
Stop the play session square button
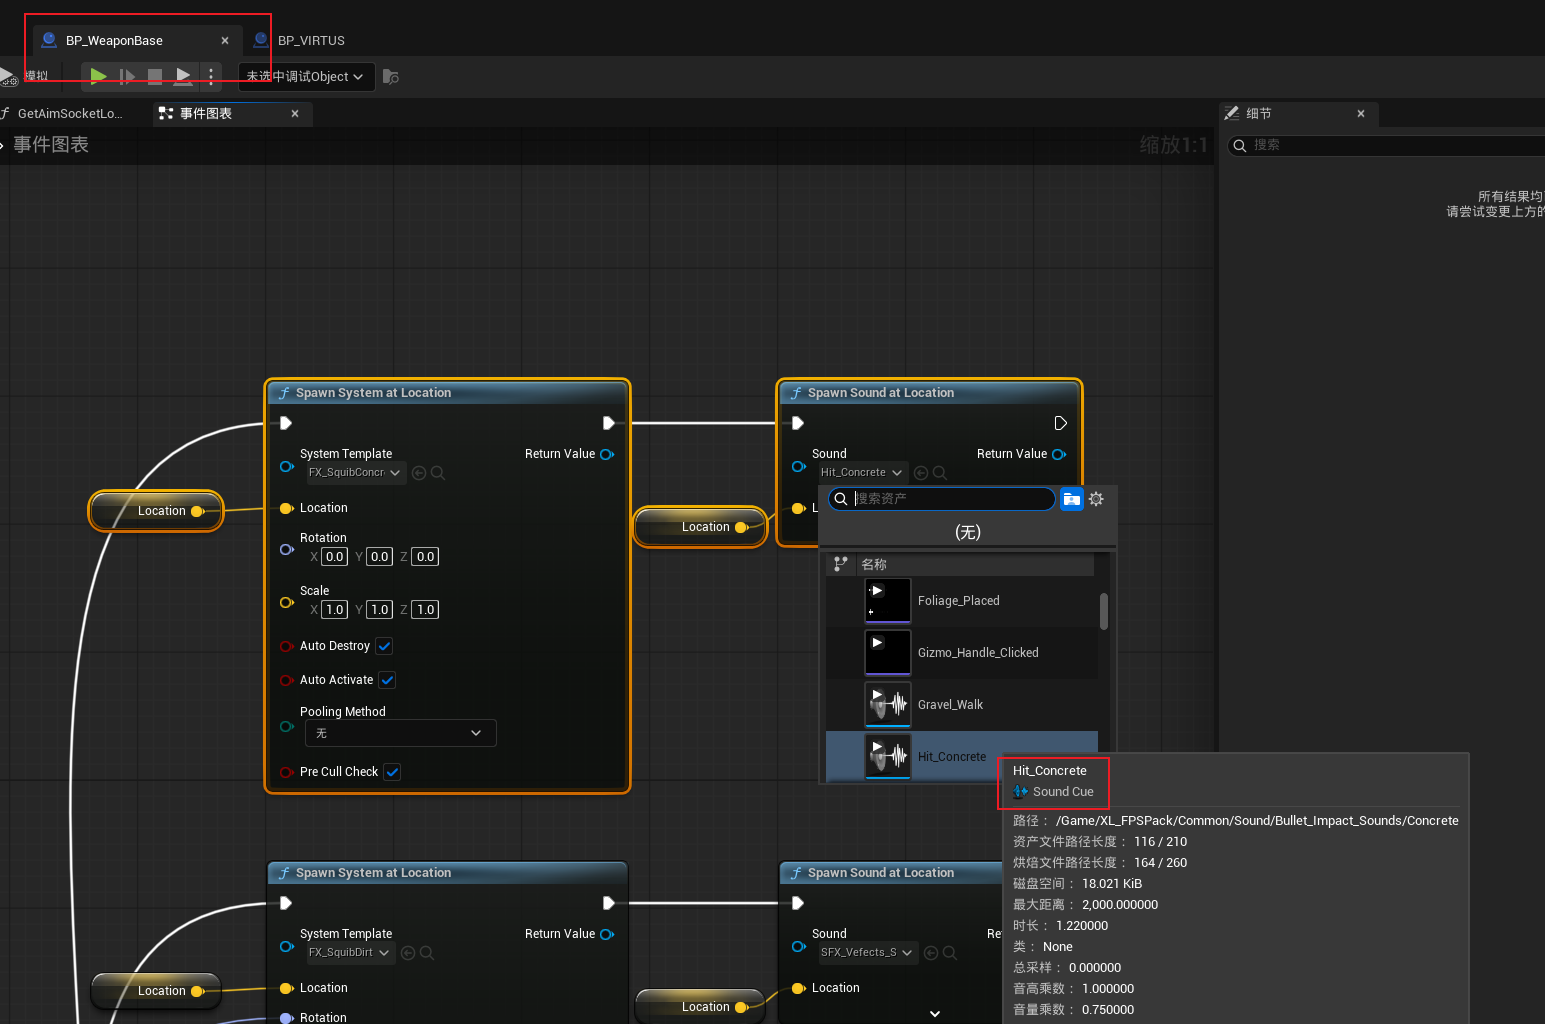(155, 76)
